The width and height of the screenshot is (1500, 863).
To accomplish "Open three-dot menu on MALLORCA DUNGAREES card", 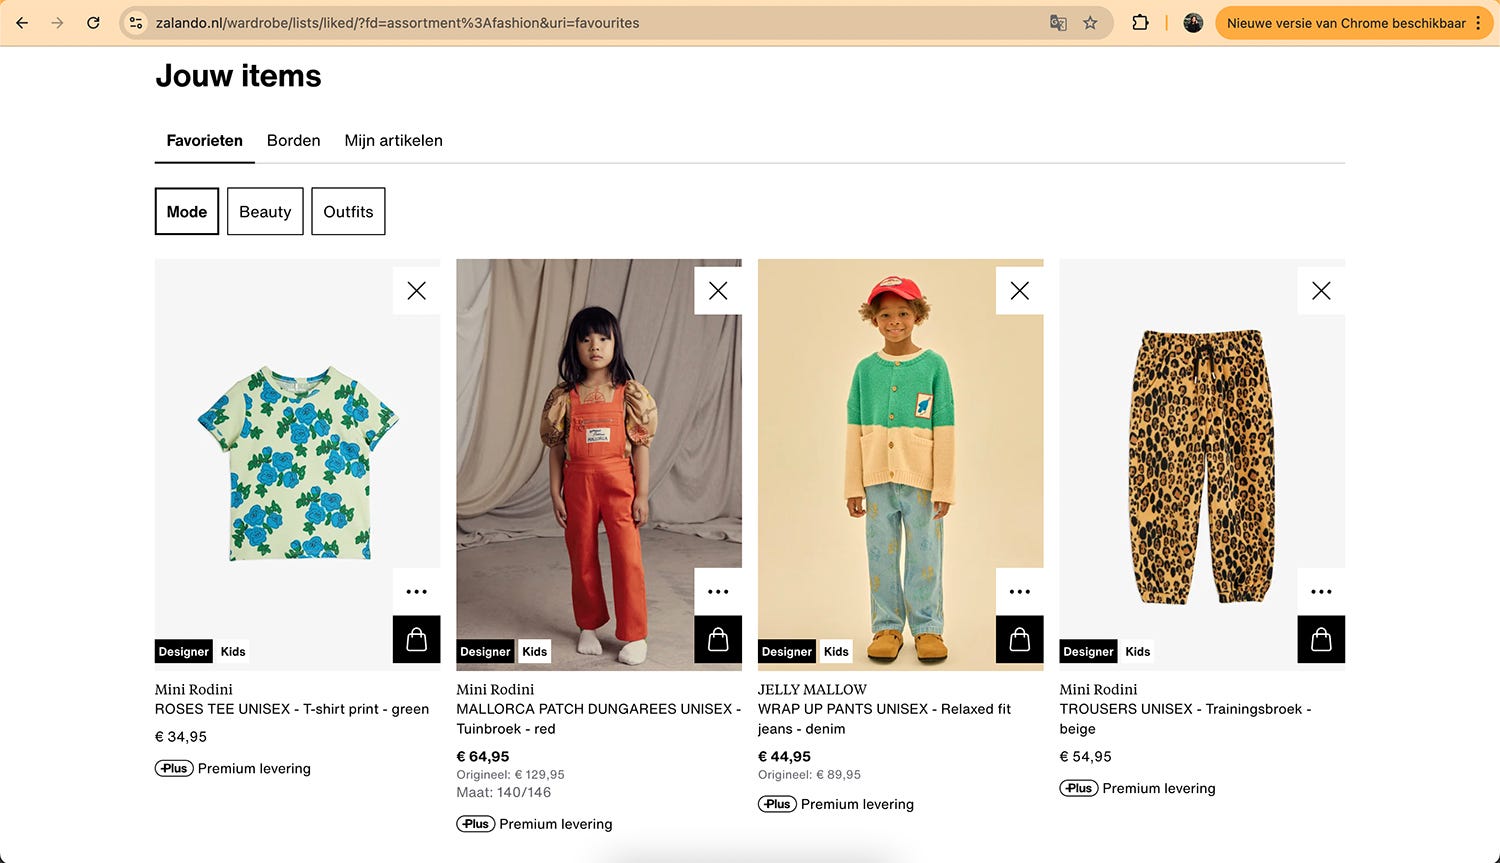I will click(x=718, y=592).
